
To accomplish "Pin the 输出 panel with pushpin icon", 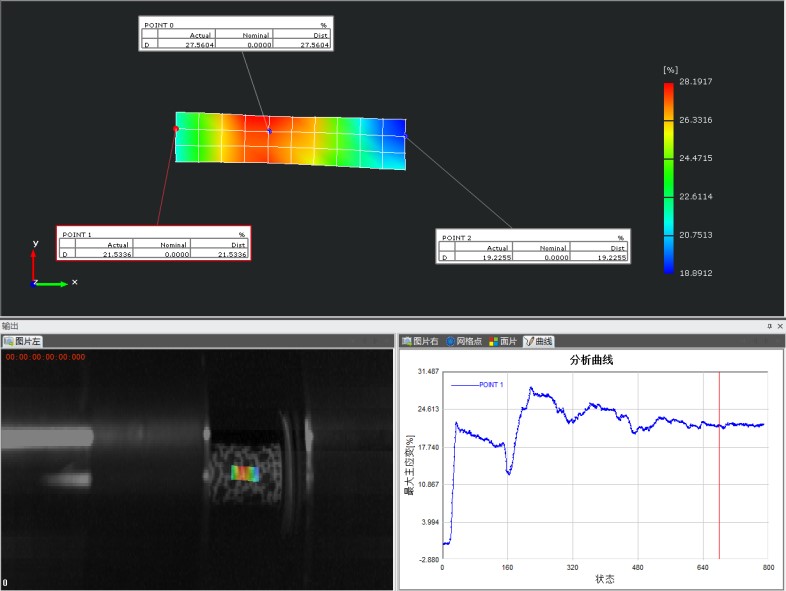I will (x=769, y=326).
